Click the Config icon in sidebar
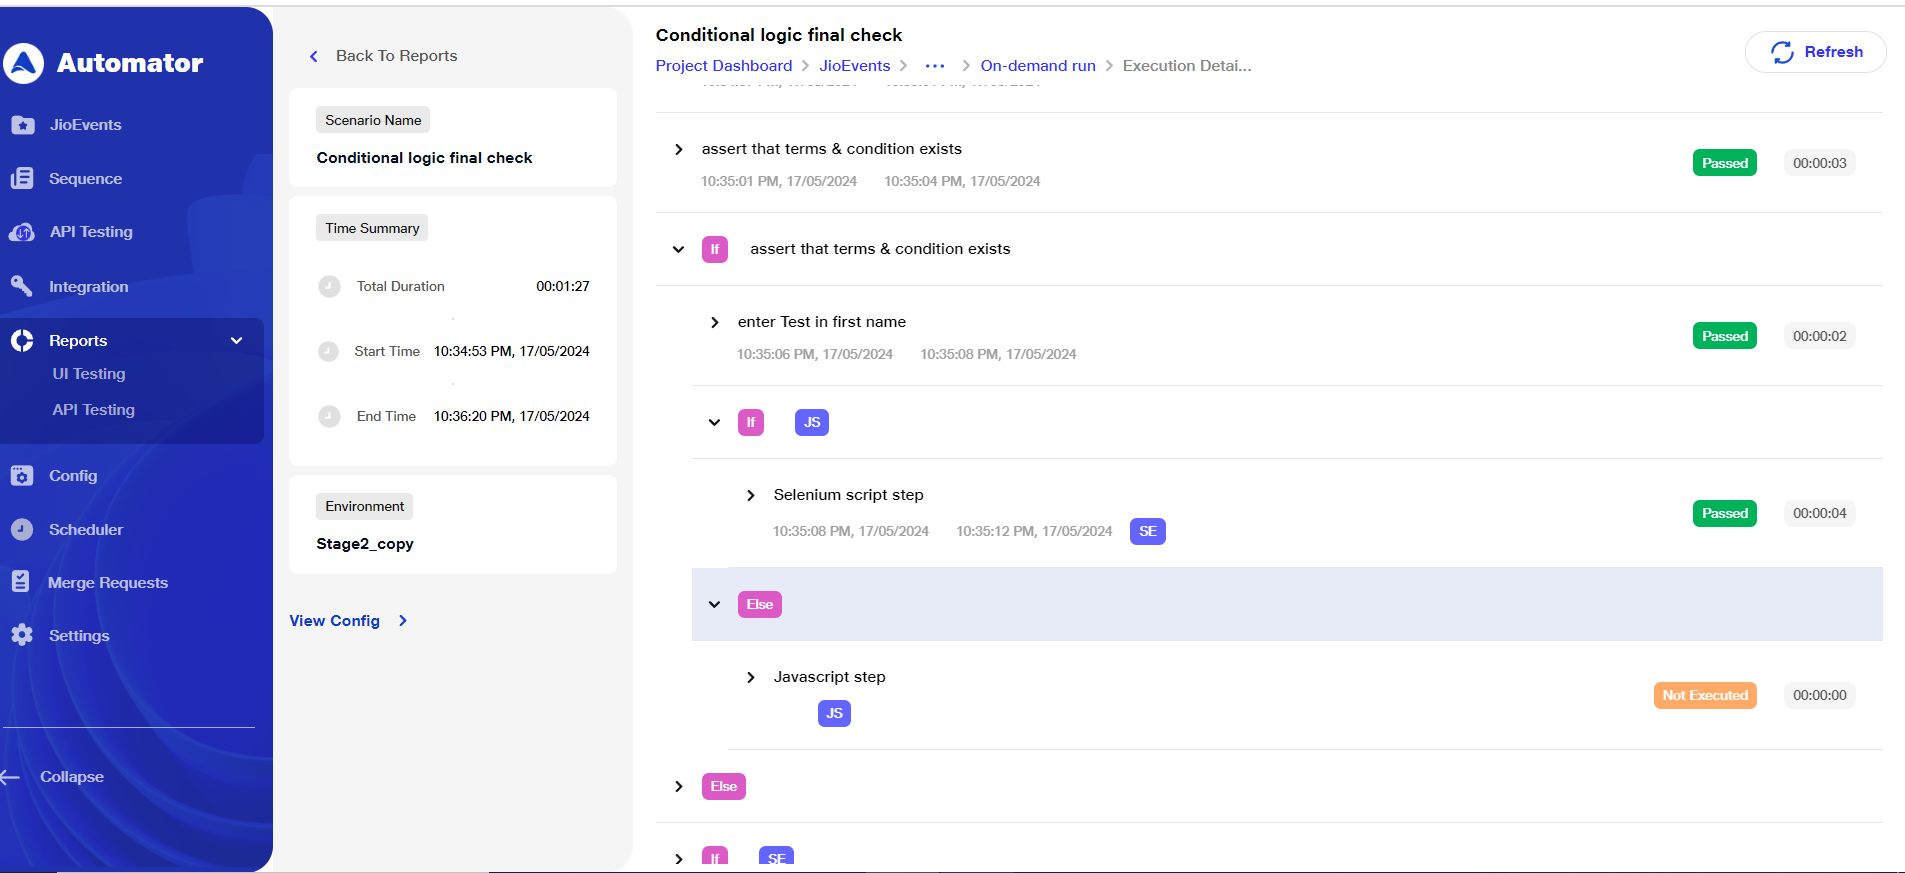Screen dimensions: 1905x873 (x=22, y=476)
